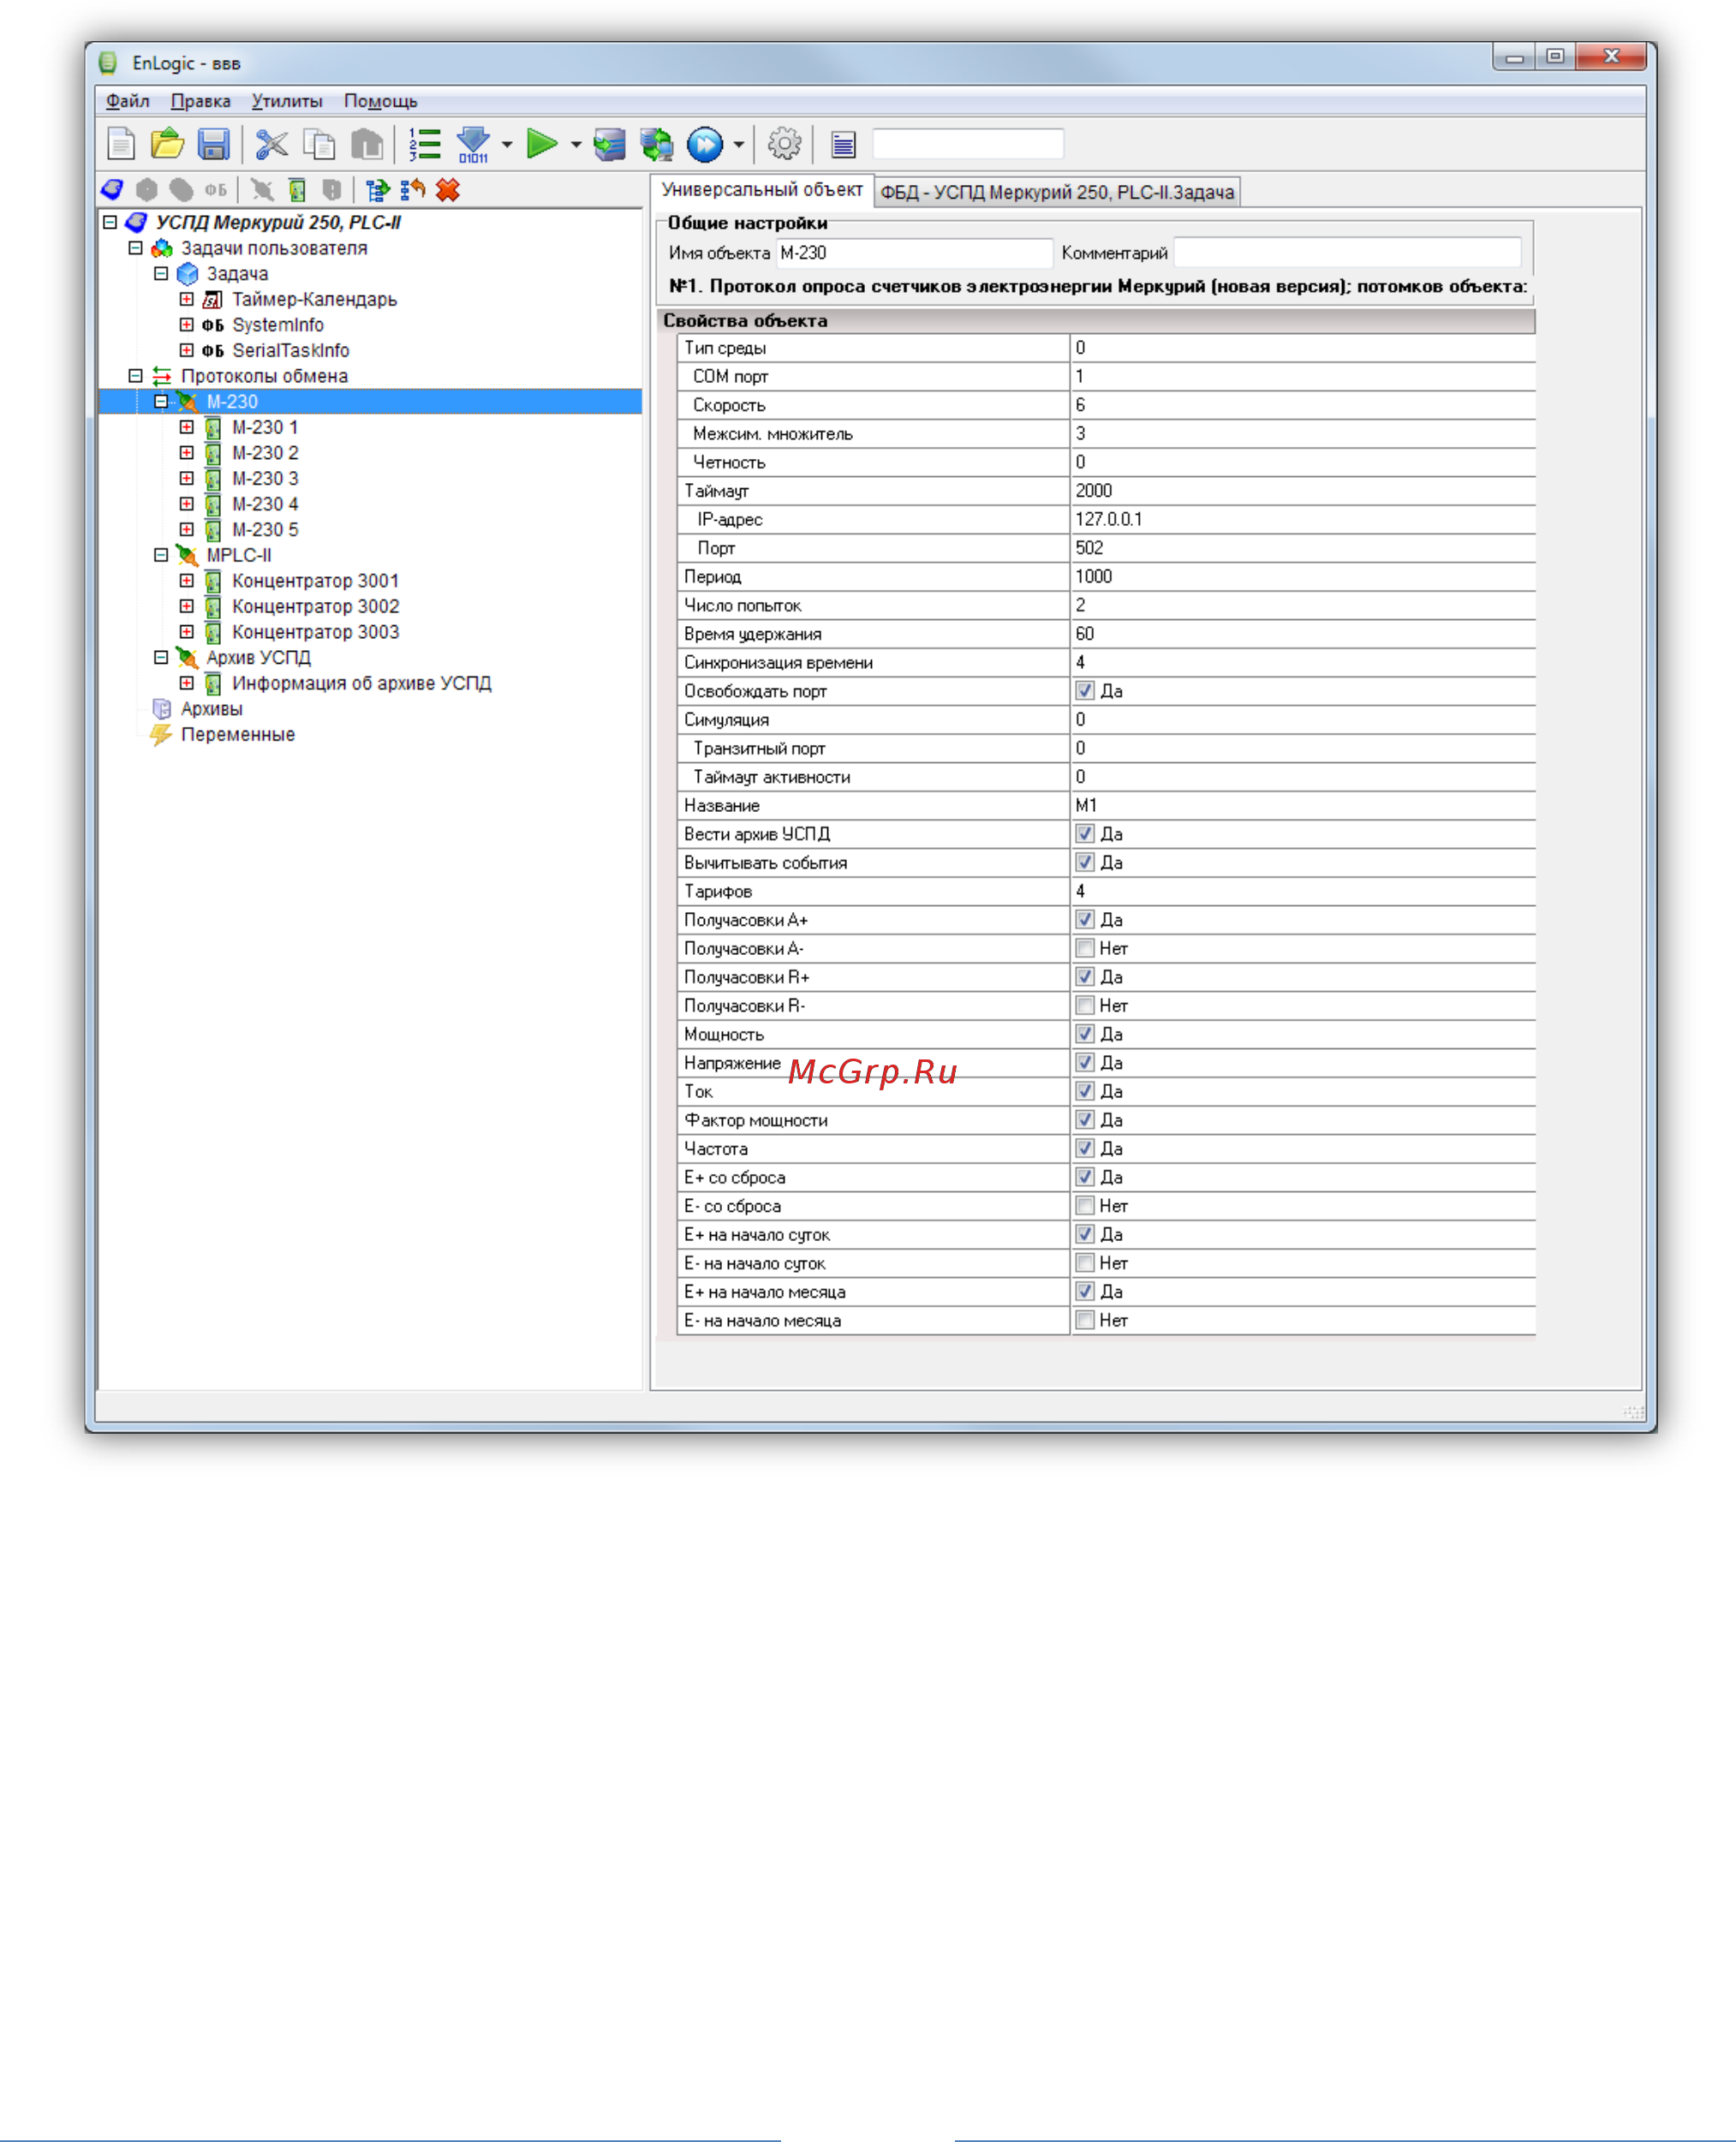The image size is (1736, 2142).
Task: Click the New file toolbar icon
Action: pos(121,144)
